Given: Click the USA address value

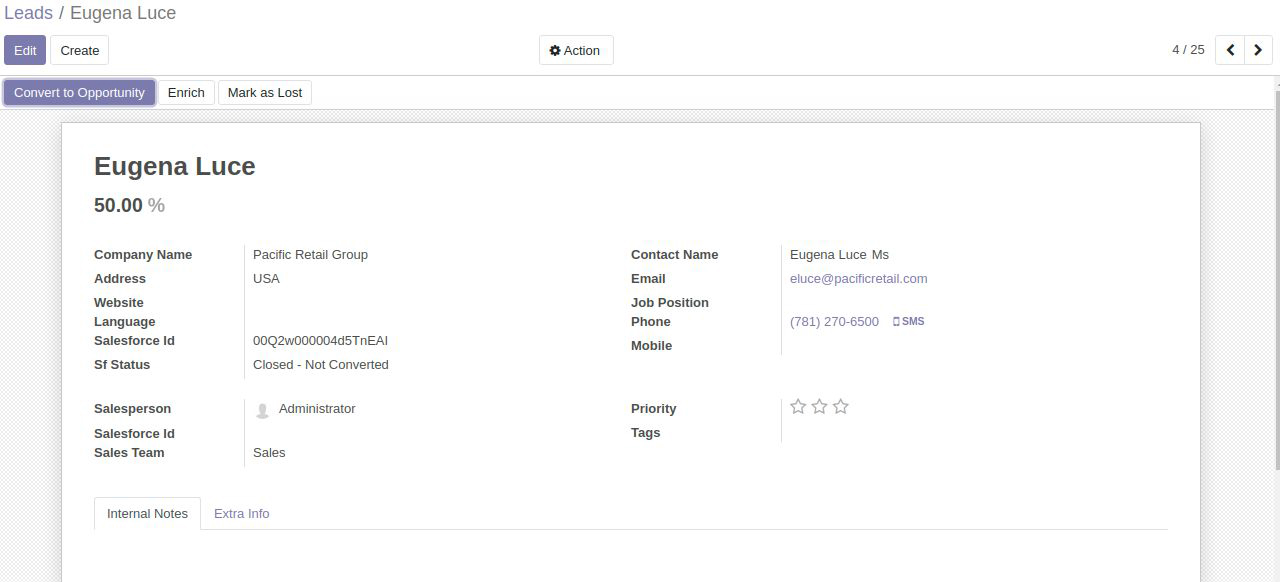Looking at the screenshot, I should [266, 279].
